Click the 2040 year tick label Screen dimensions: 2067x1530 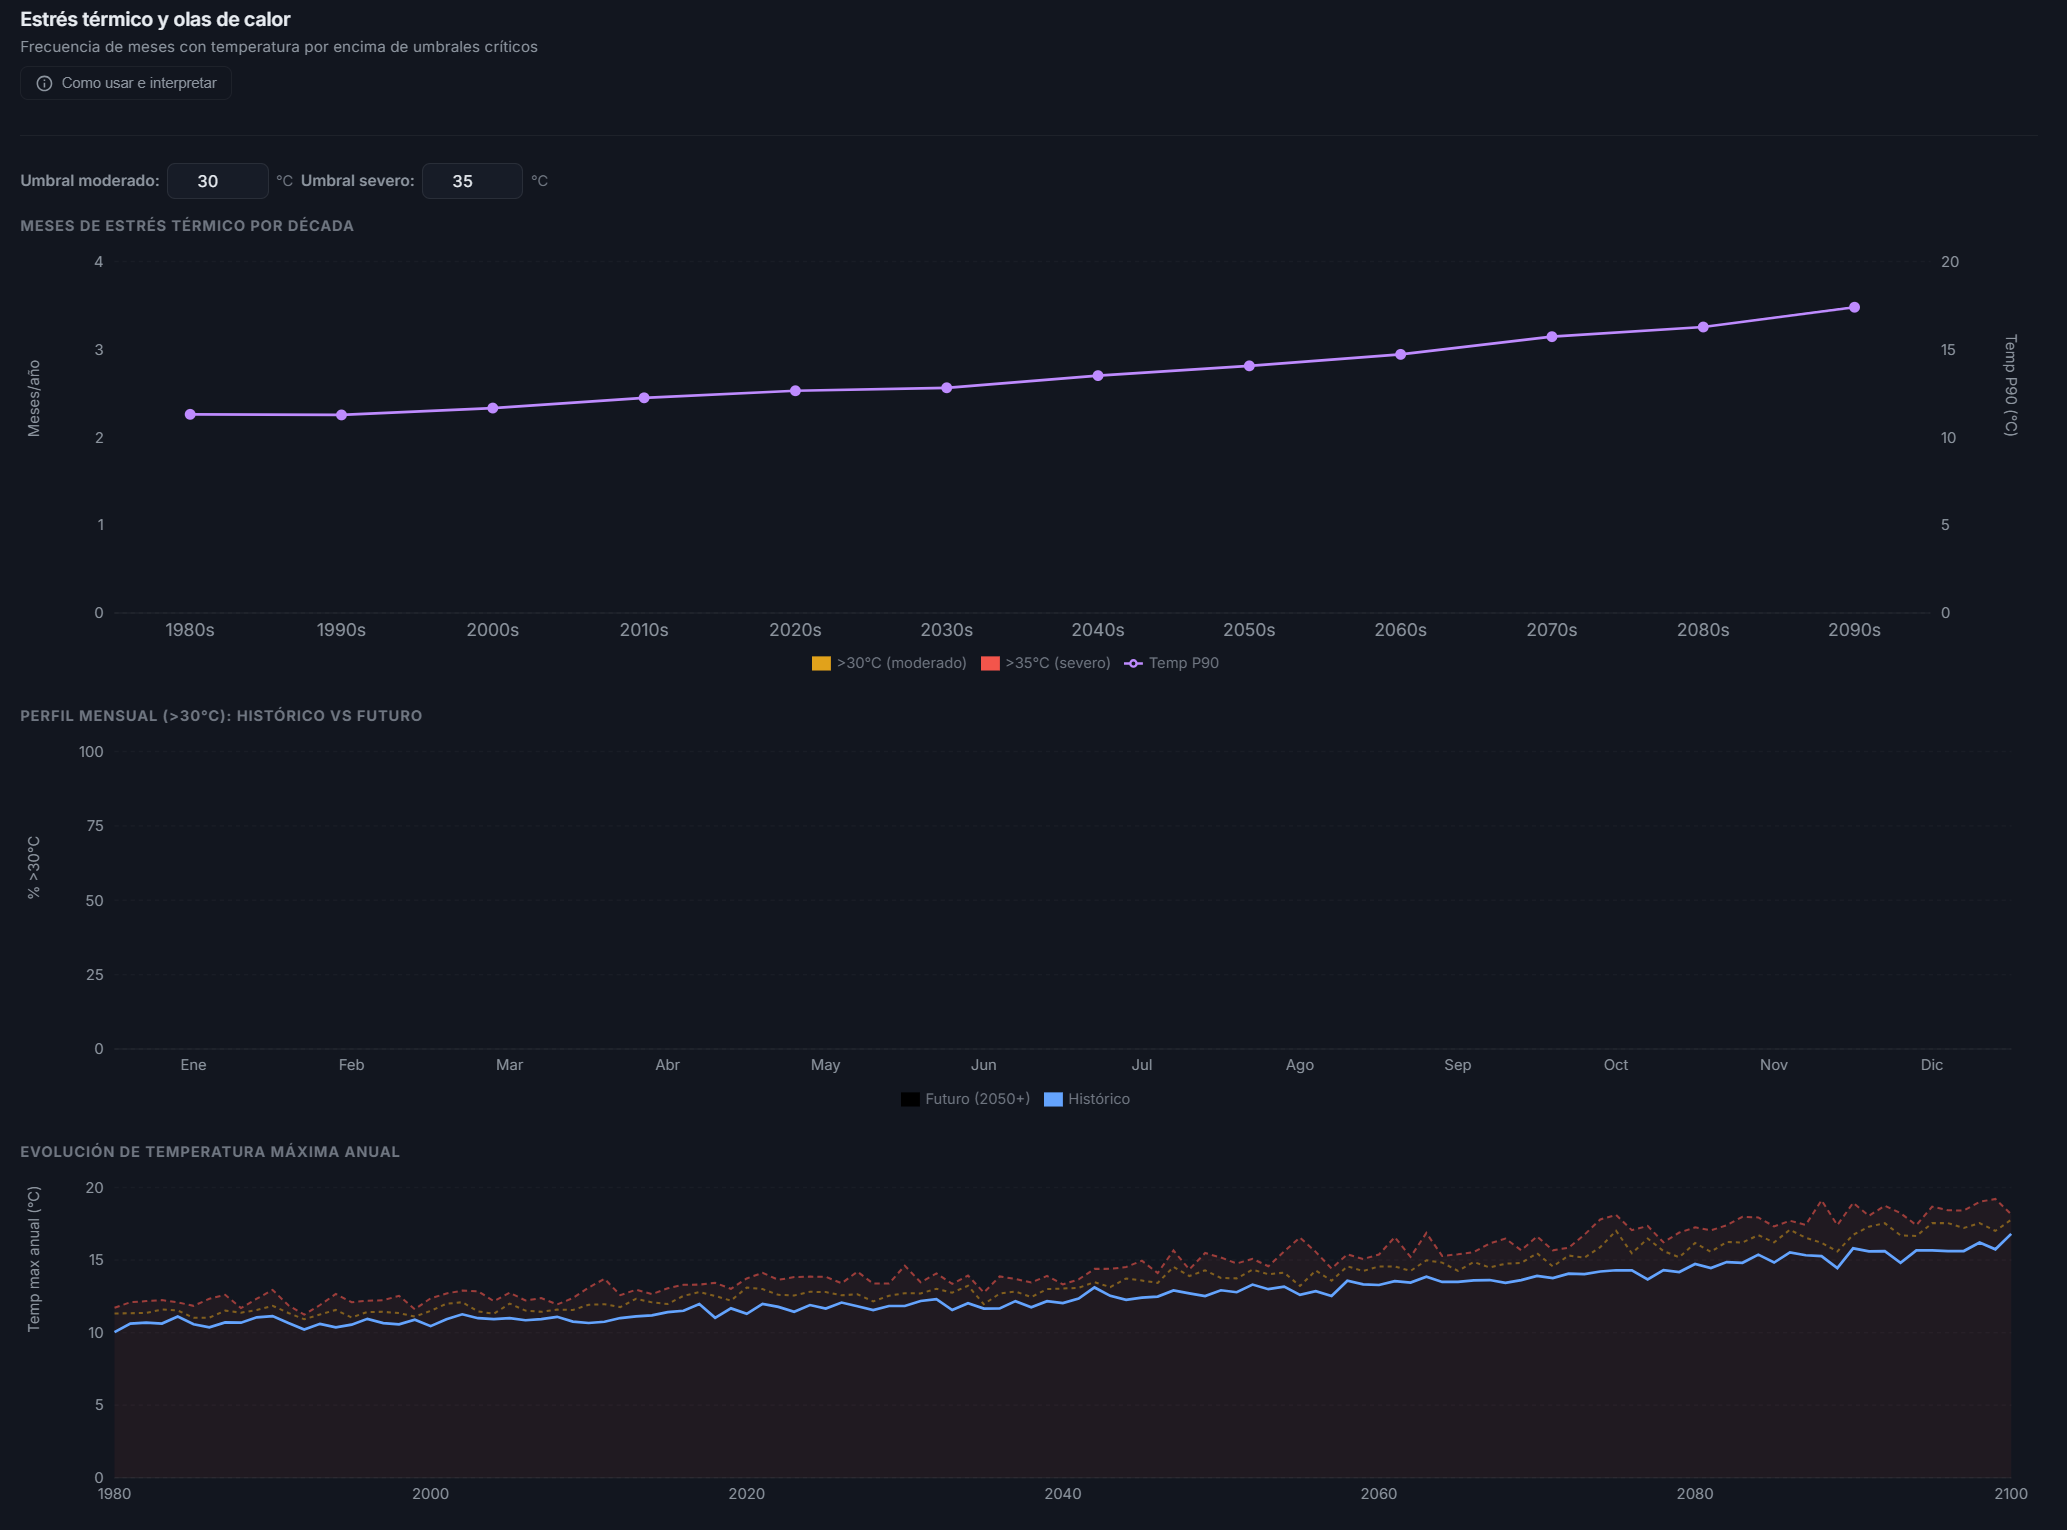pos(1062,1494)
